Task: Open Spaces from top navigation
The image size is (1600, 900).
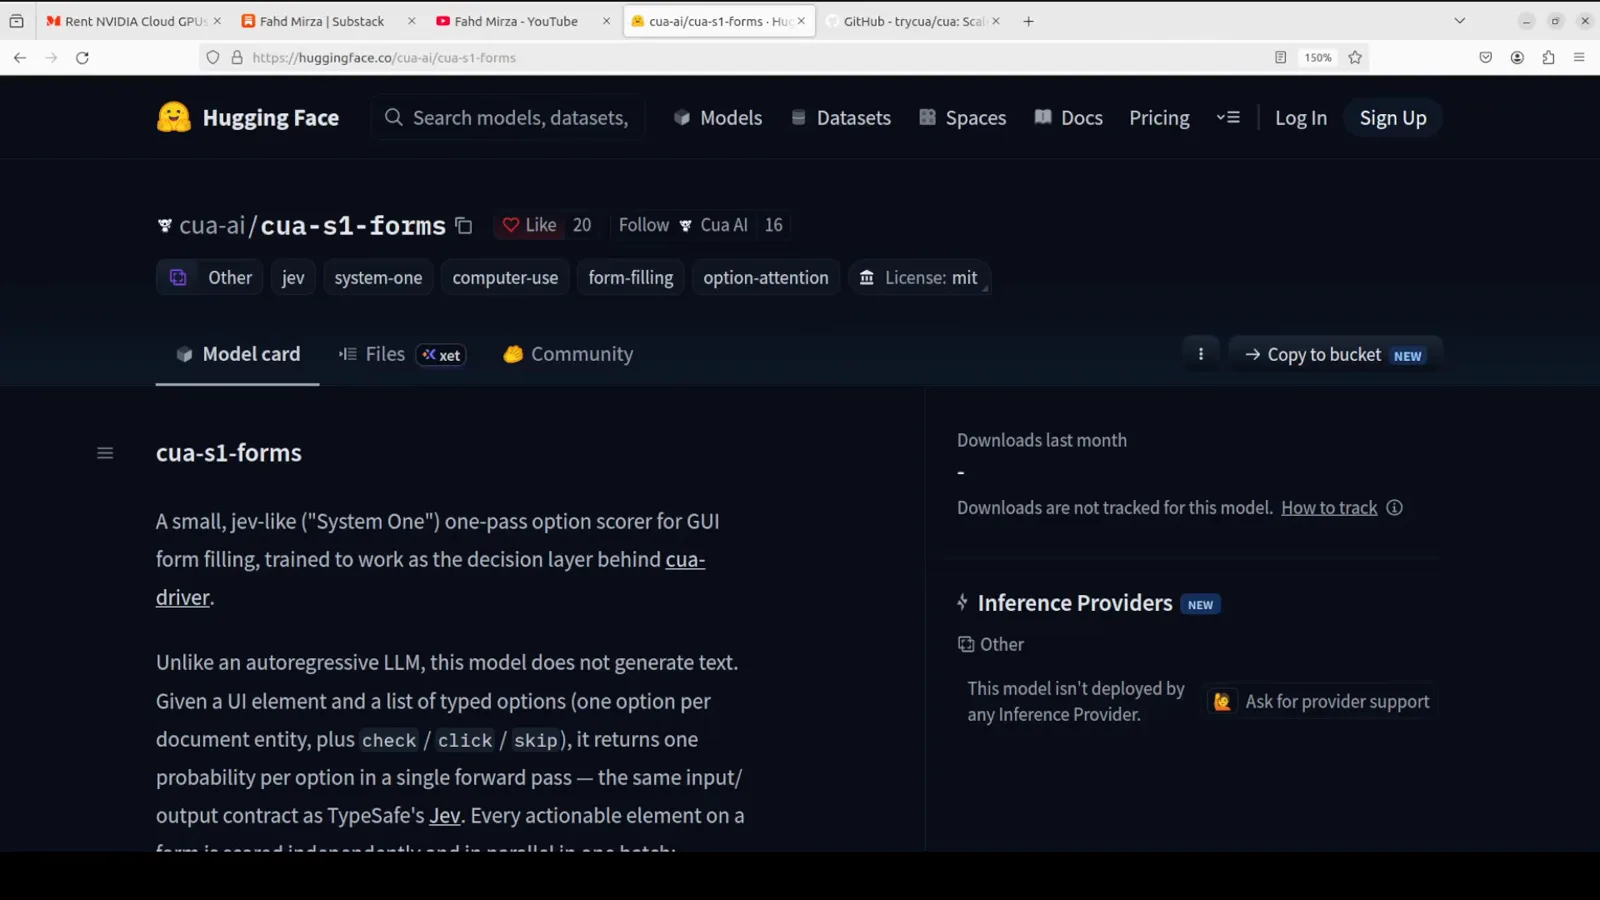Action: (x=962, y=118)
